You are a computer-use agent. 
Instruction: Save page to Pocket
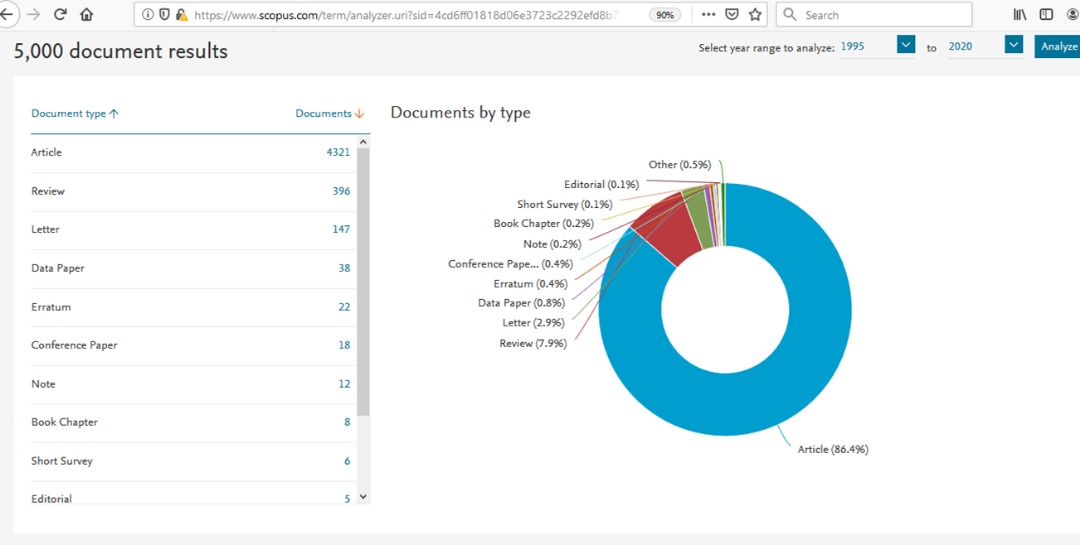tap(732, 15)
